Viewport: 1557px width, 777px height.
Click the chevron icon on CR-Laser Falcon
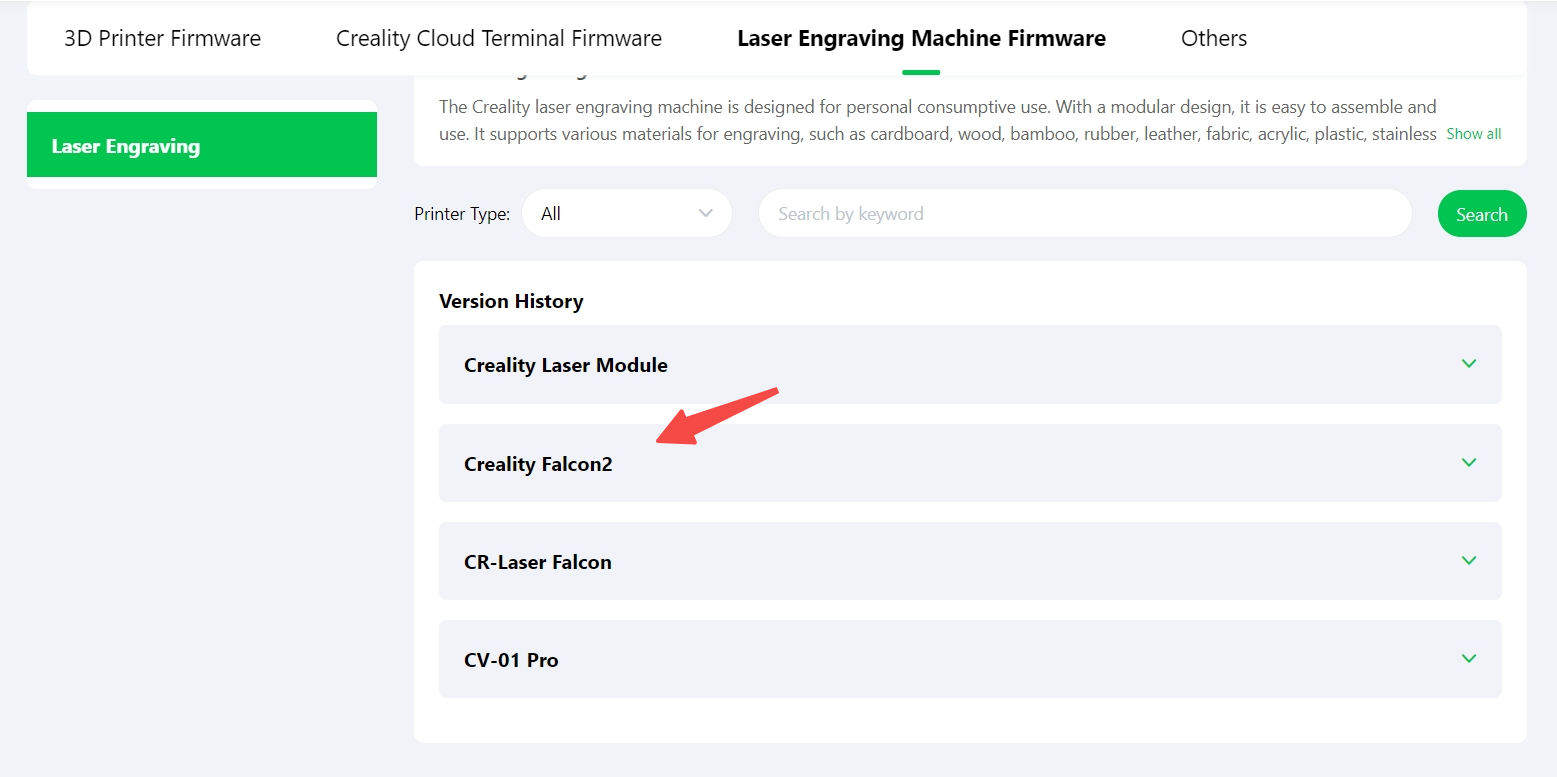(1468, 560)
